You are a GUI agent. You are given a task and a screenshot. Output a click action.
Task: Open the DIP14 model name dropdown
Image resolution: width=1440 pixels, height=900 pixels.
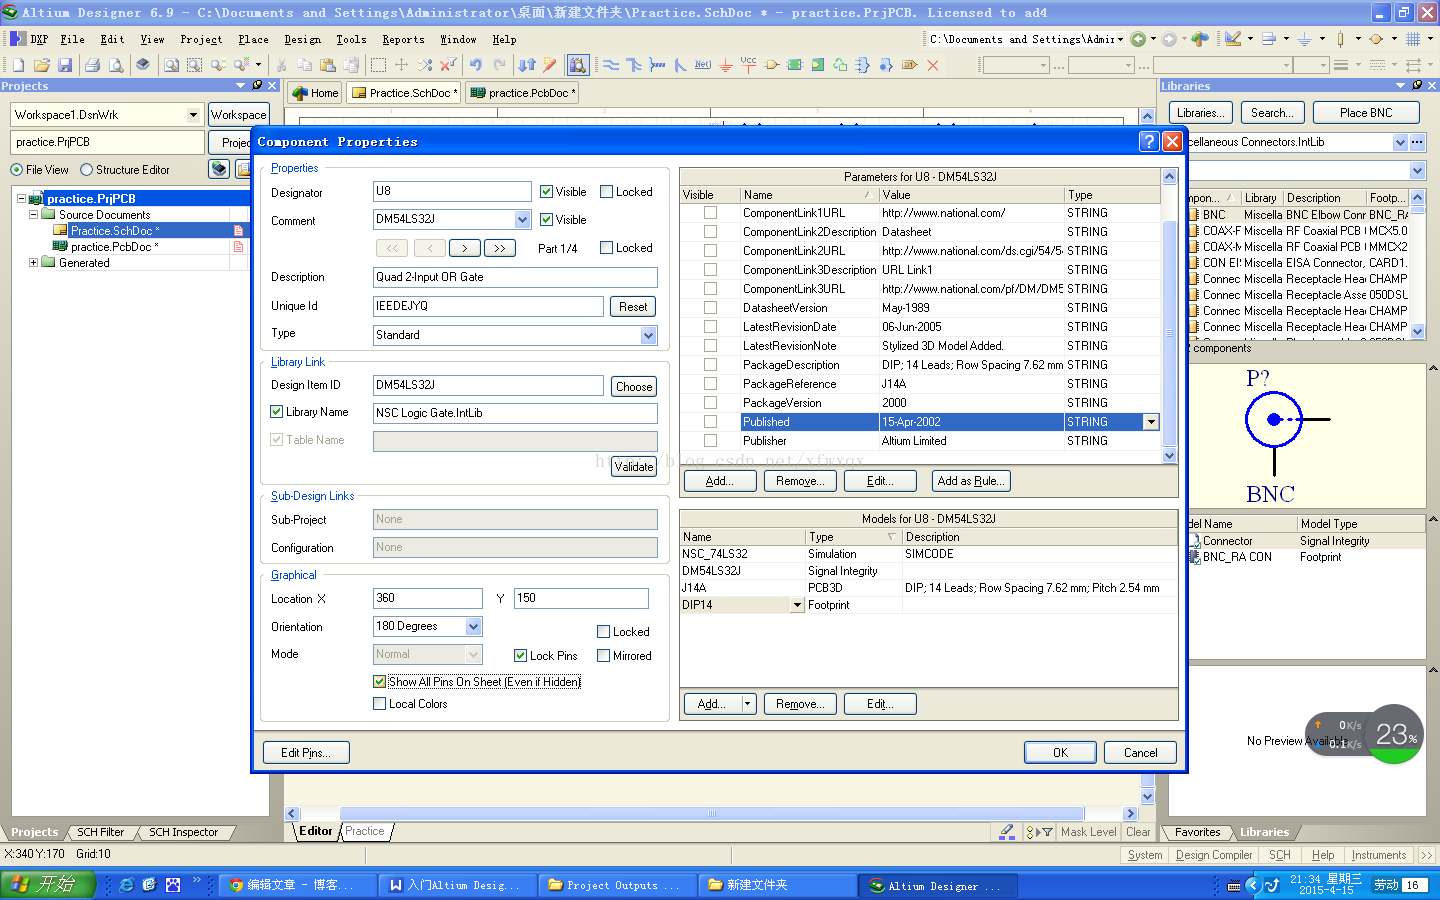tap(797, 605)
